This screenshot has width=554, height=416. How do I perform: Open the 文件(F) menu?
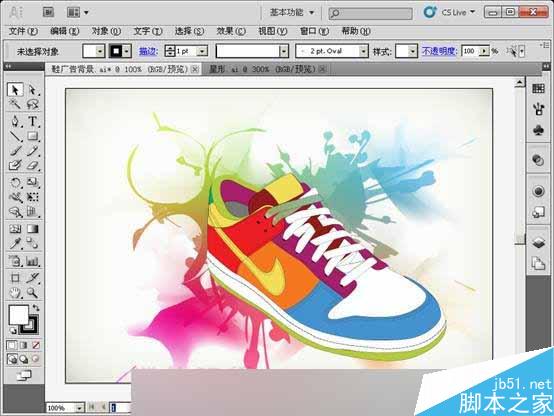[23, 31]
